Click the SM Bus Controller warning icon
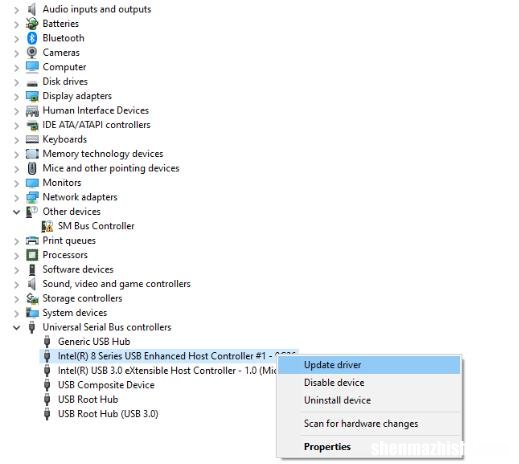Screen dimensions: 519x464 (47, 226)
